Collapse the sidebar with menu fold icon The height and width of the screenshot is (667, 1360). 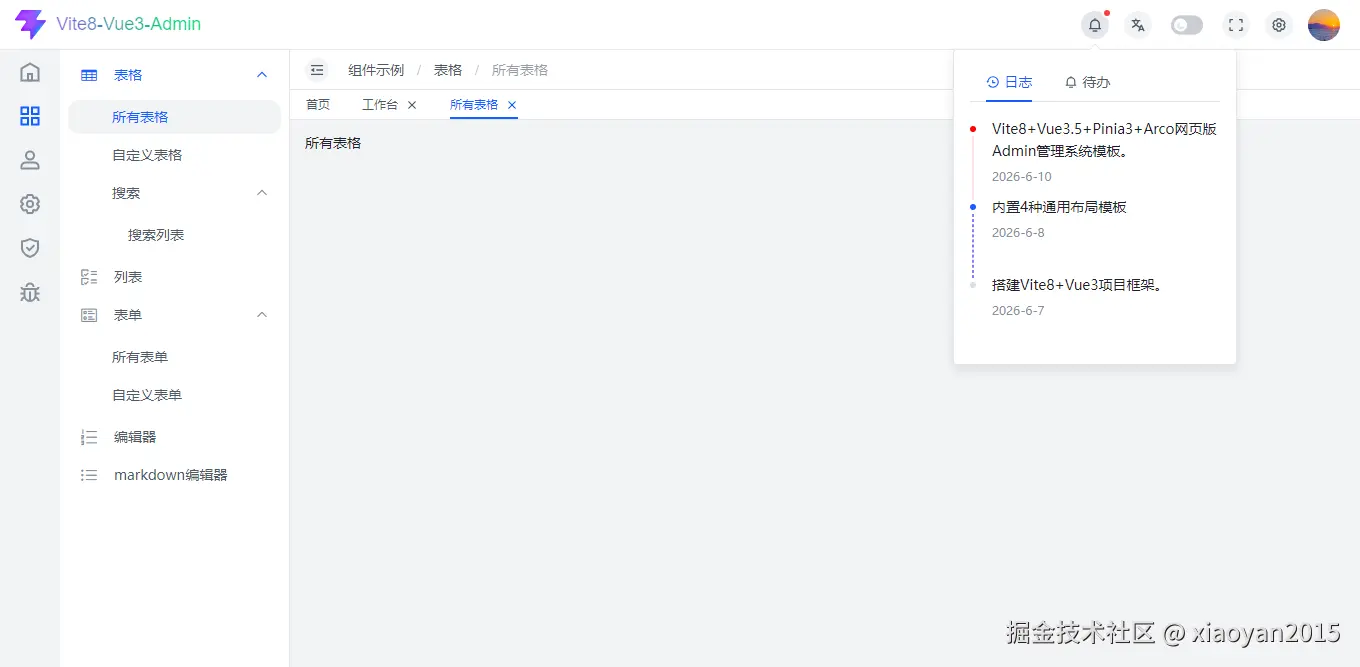(317, 70)
